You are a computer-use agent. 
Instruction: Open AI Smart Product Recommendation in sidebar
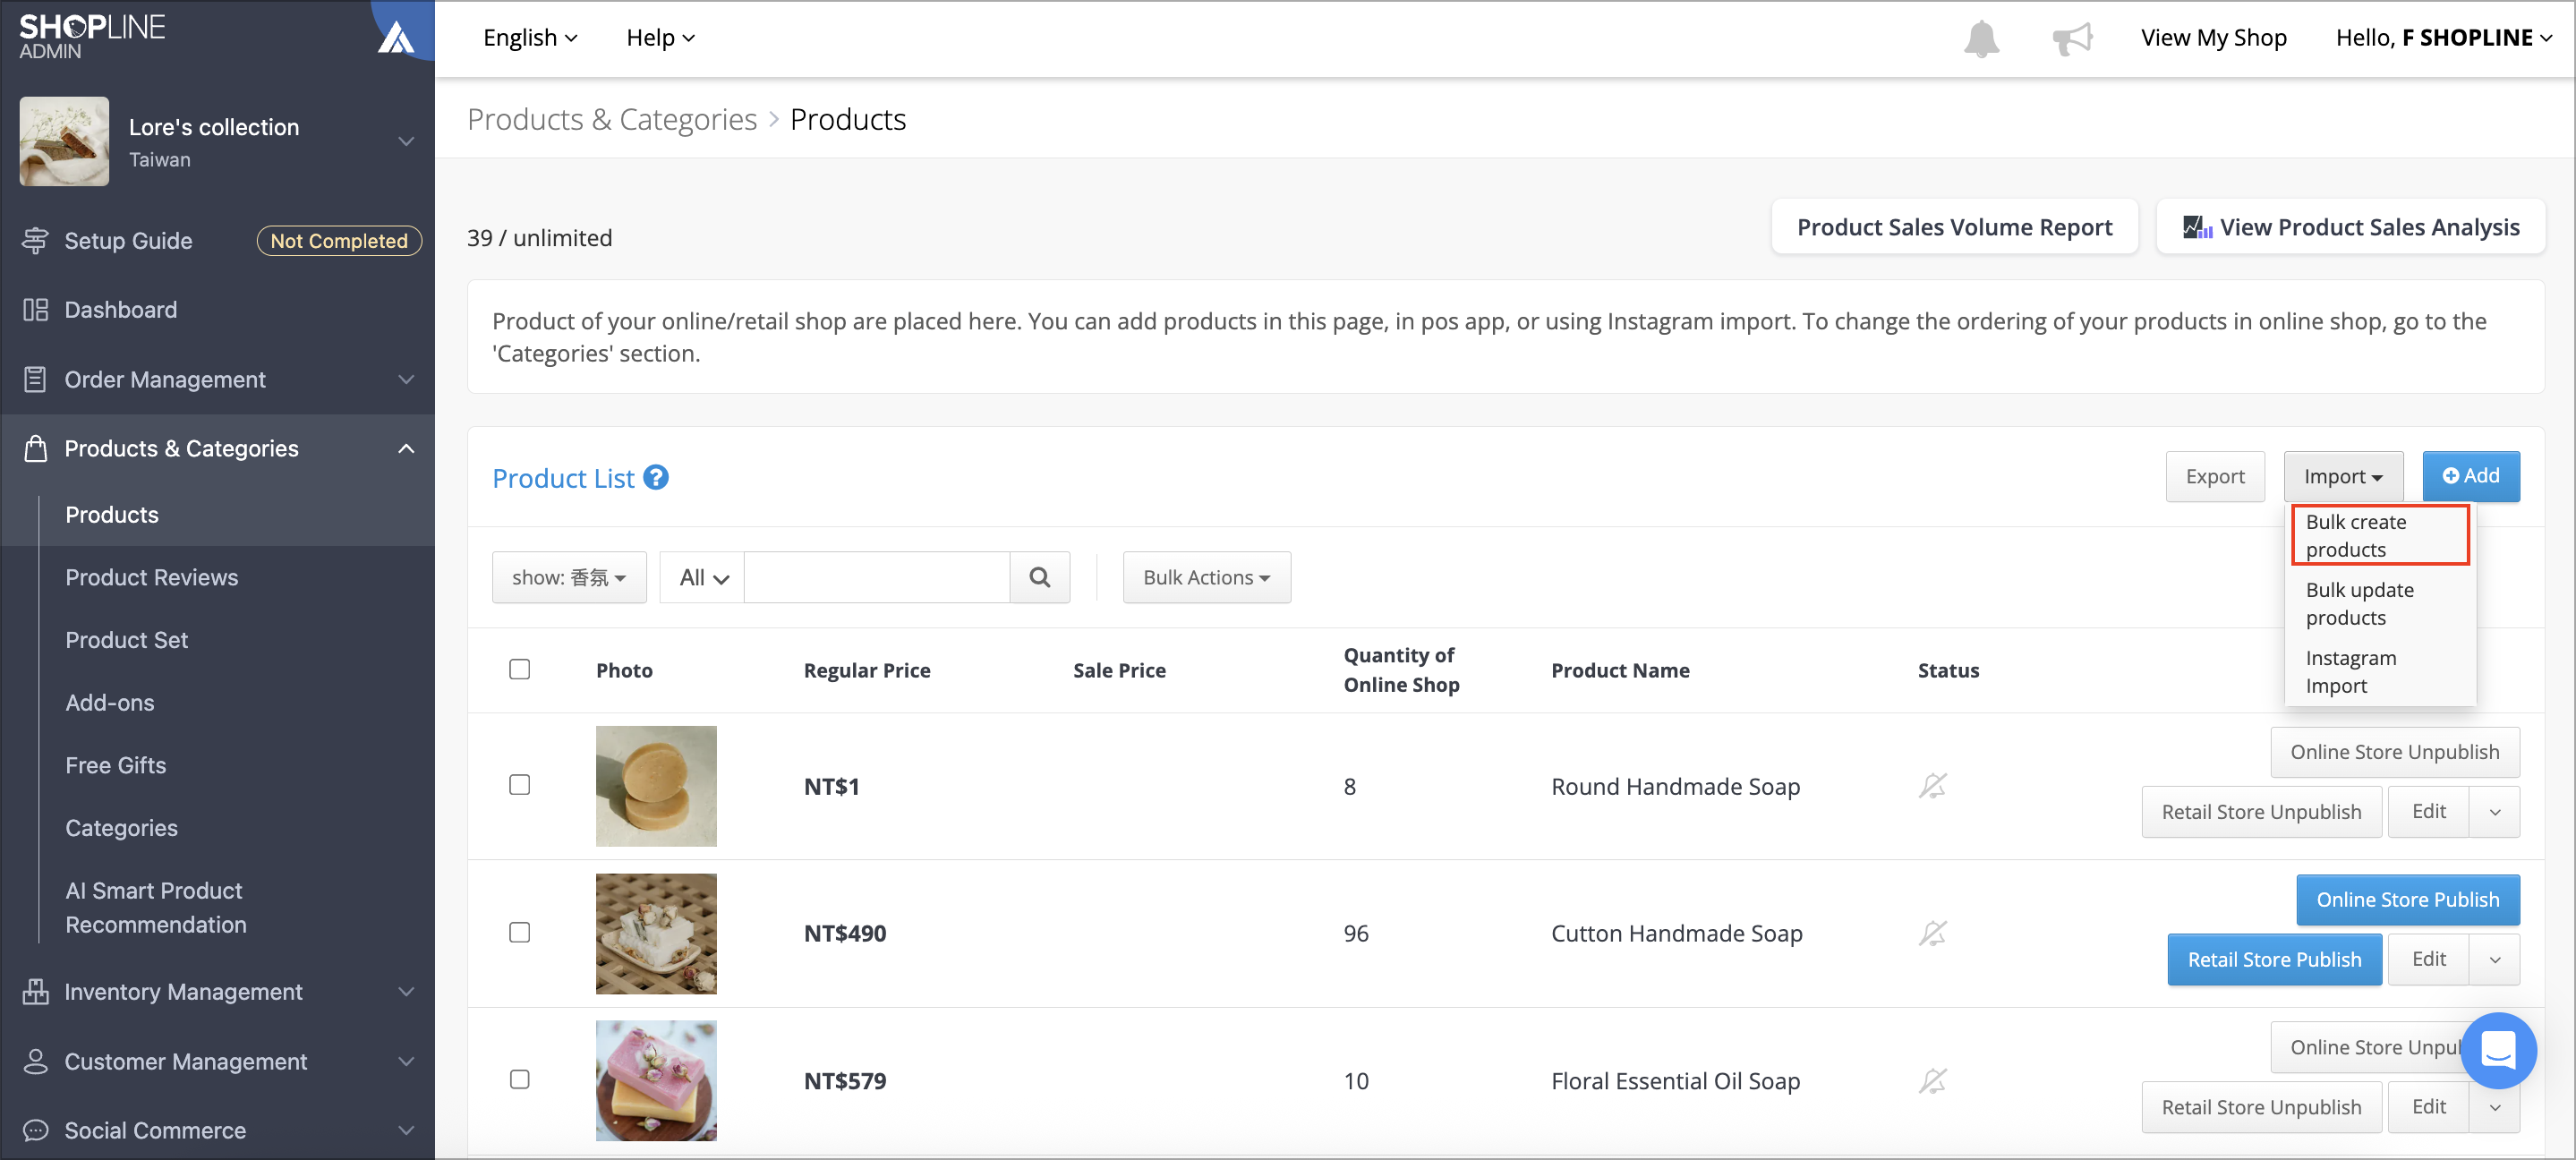[x=156, y=907]
